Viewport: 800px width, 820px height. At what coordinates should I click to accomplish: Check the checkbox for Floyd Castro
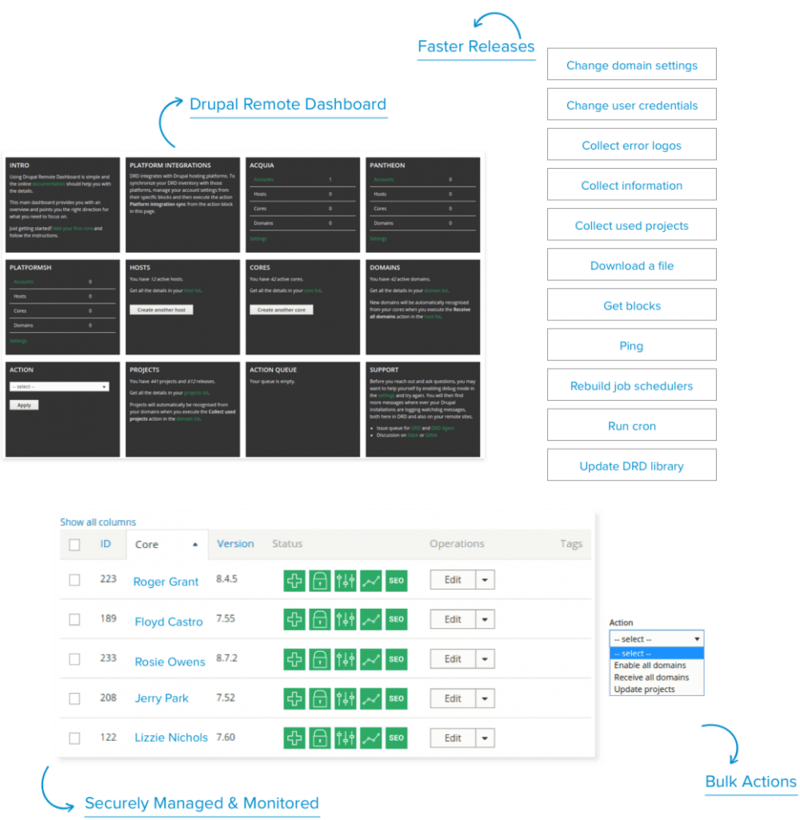coord(73,619)
